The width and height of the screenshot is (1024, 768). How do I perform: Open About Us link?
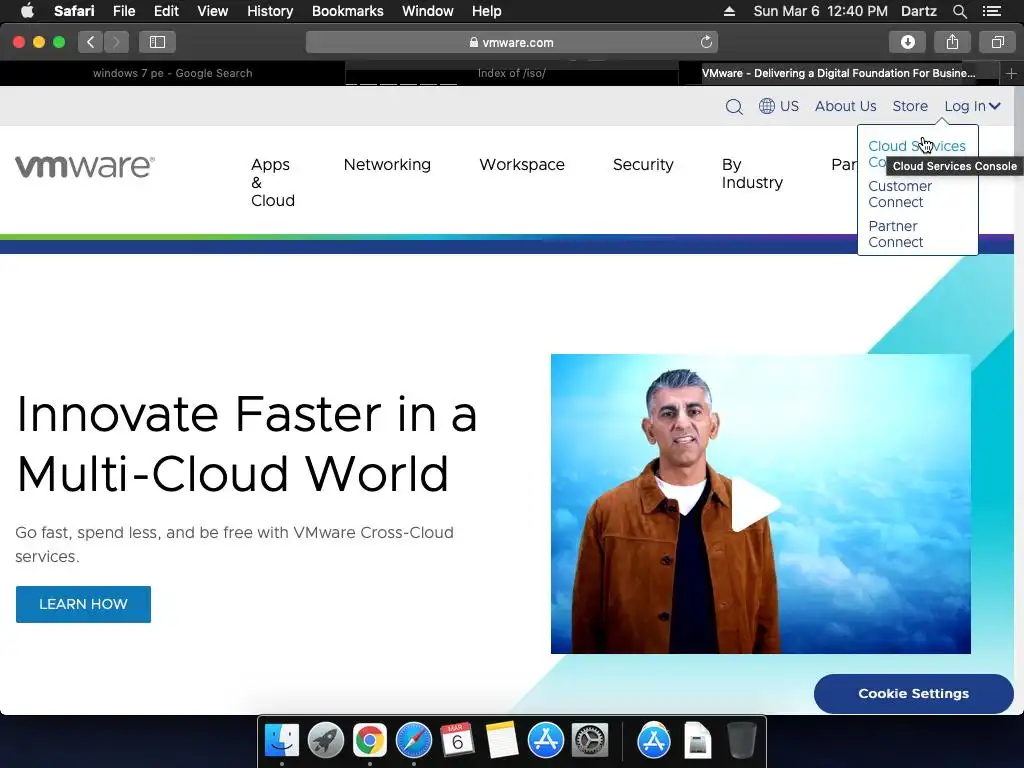(x=846, y=106)
